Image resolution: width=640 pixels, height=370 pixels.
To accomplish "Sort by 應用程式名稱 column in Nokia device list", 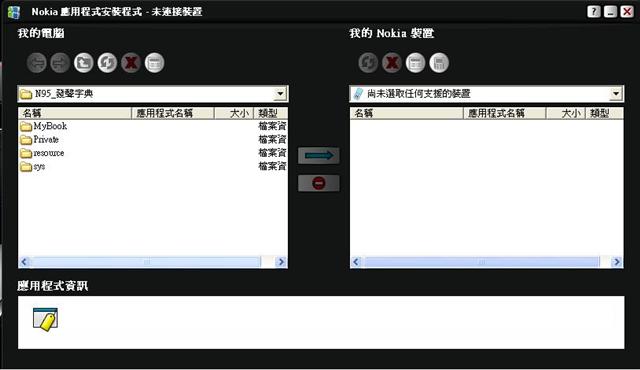I will click(x=504, y=113).
